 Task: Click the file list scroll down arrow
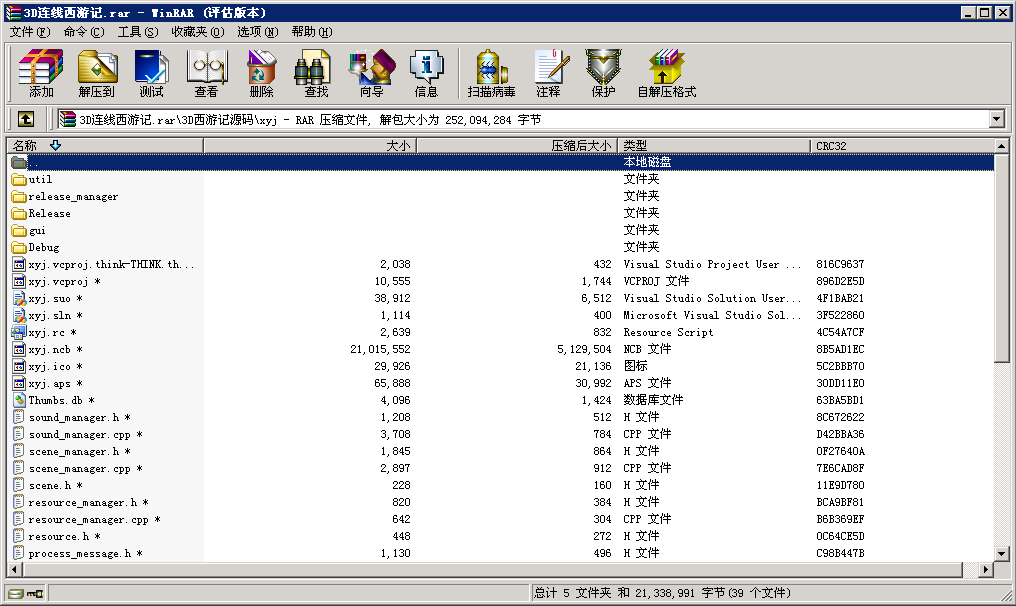(1003, 553)
